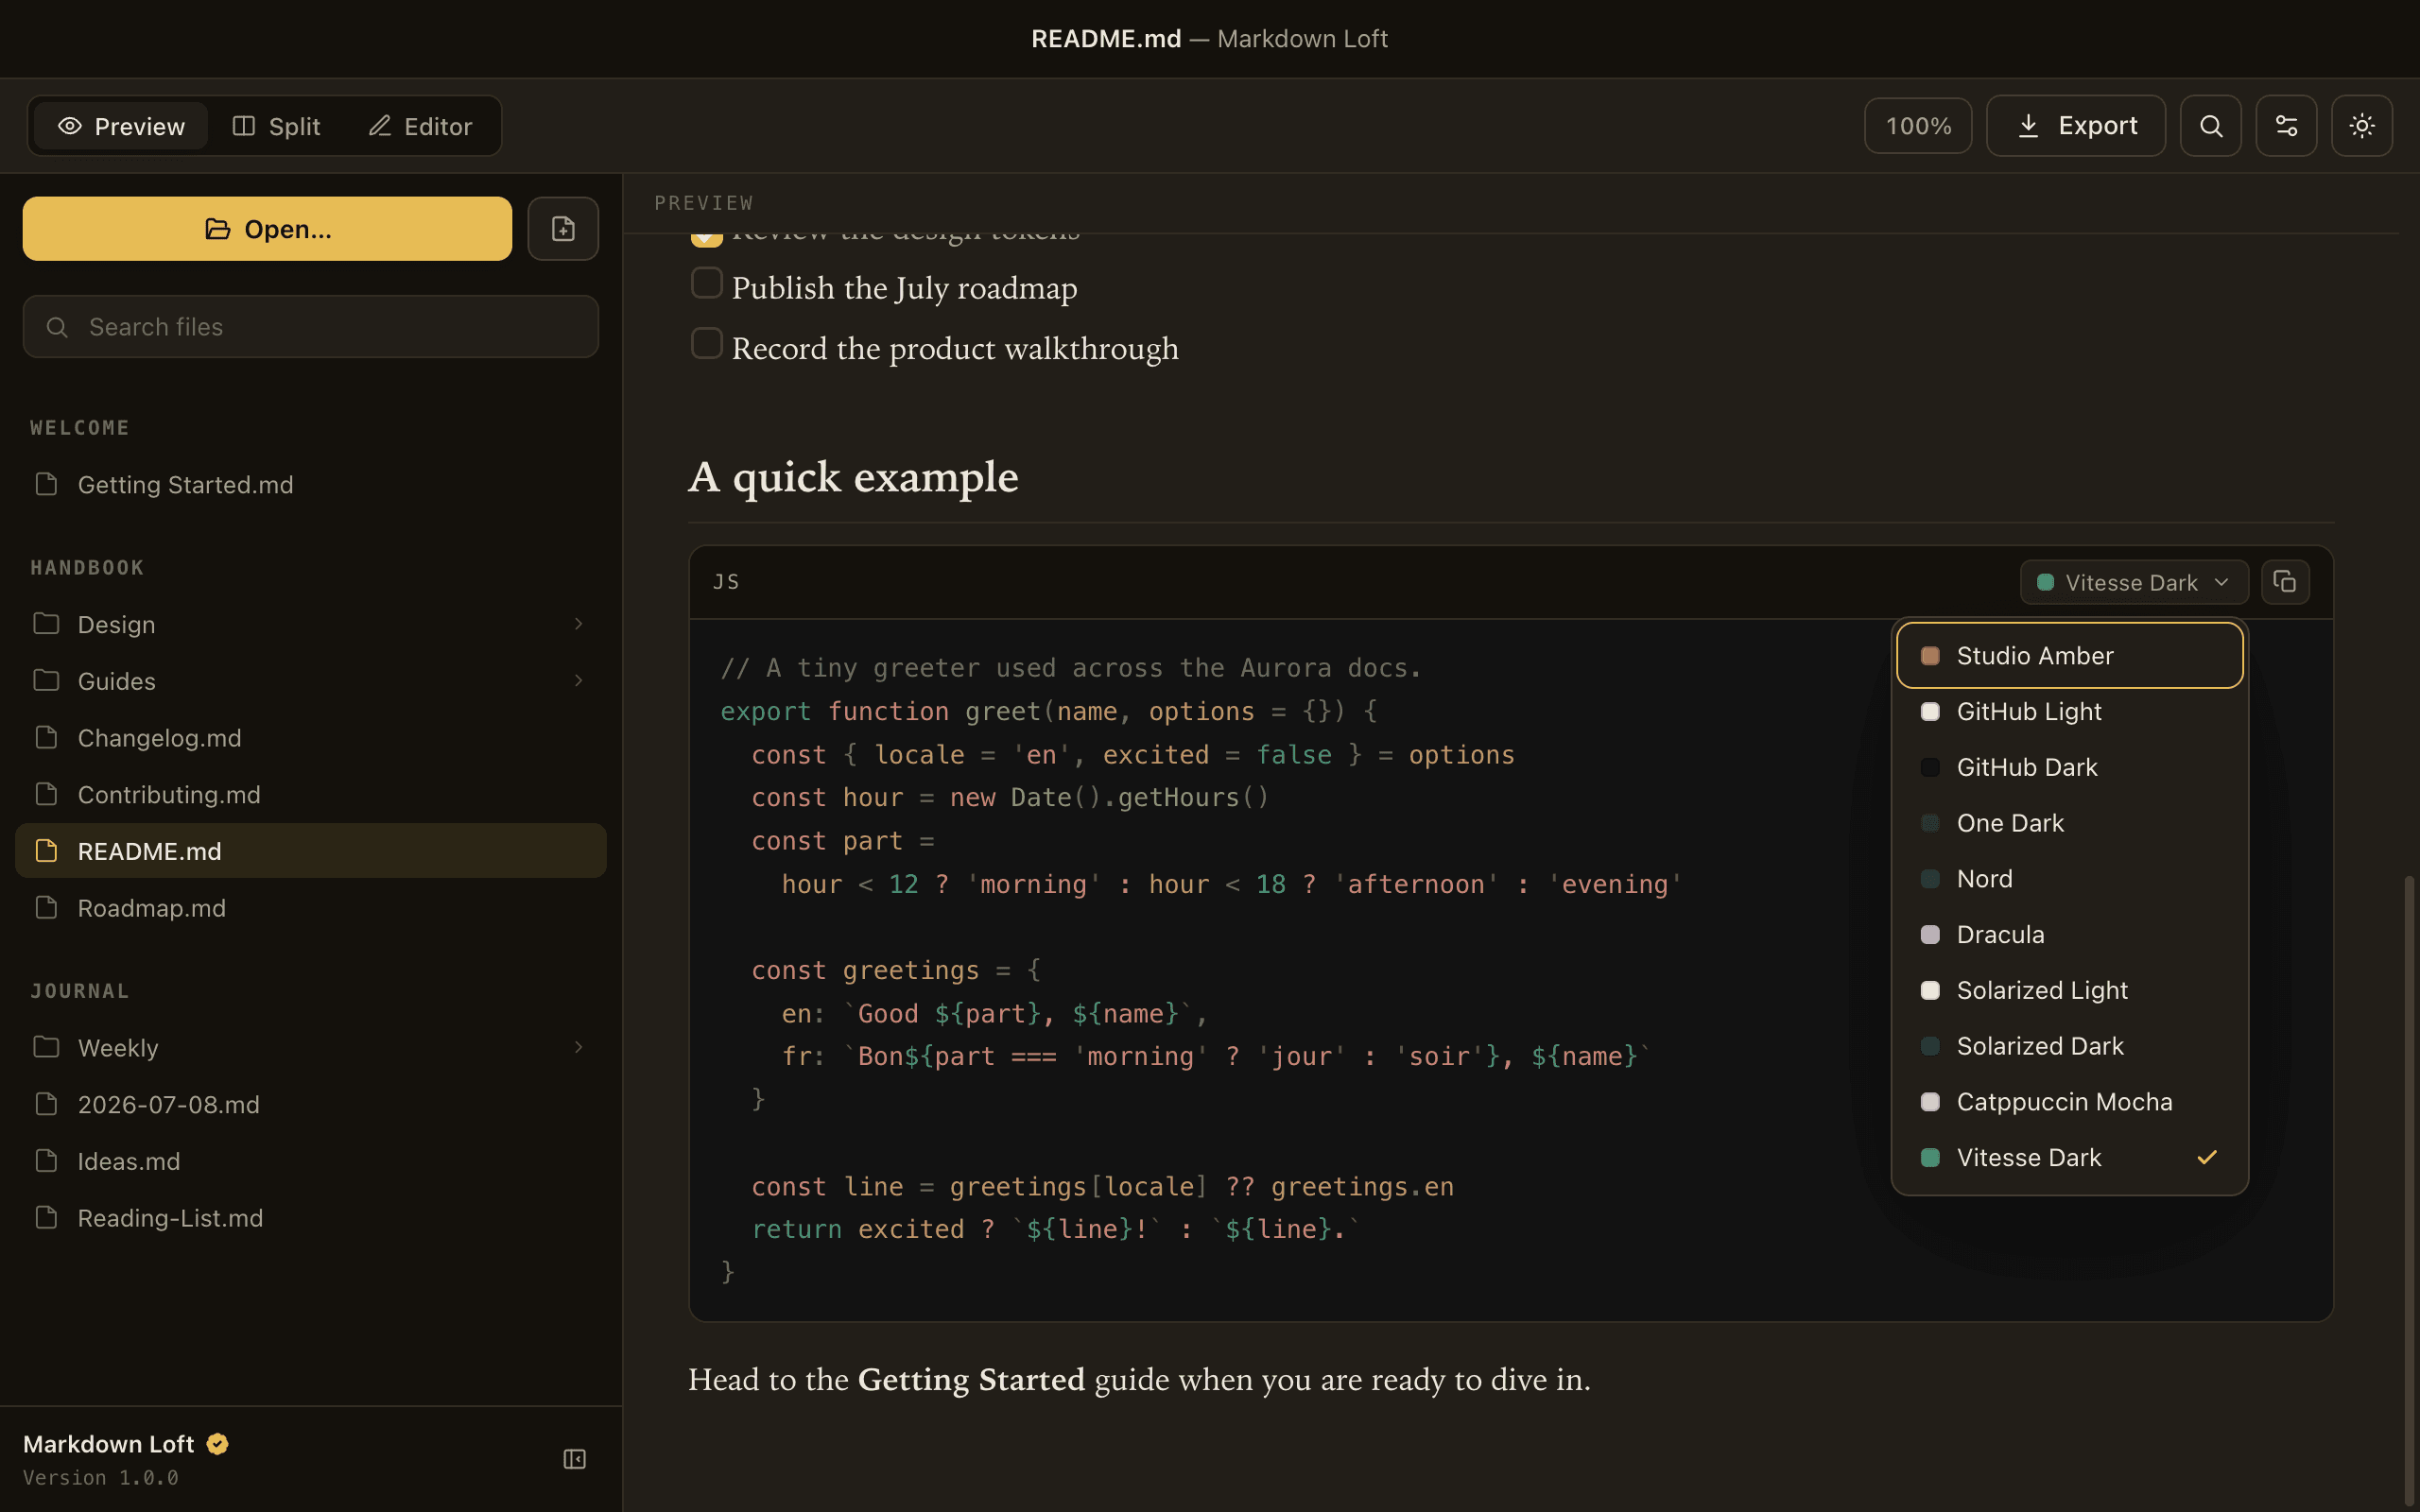The height and width of the screenshot is (1512, 2420).
Task: Select GitHub Light code theme
Action: [2070, 712]
